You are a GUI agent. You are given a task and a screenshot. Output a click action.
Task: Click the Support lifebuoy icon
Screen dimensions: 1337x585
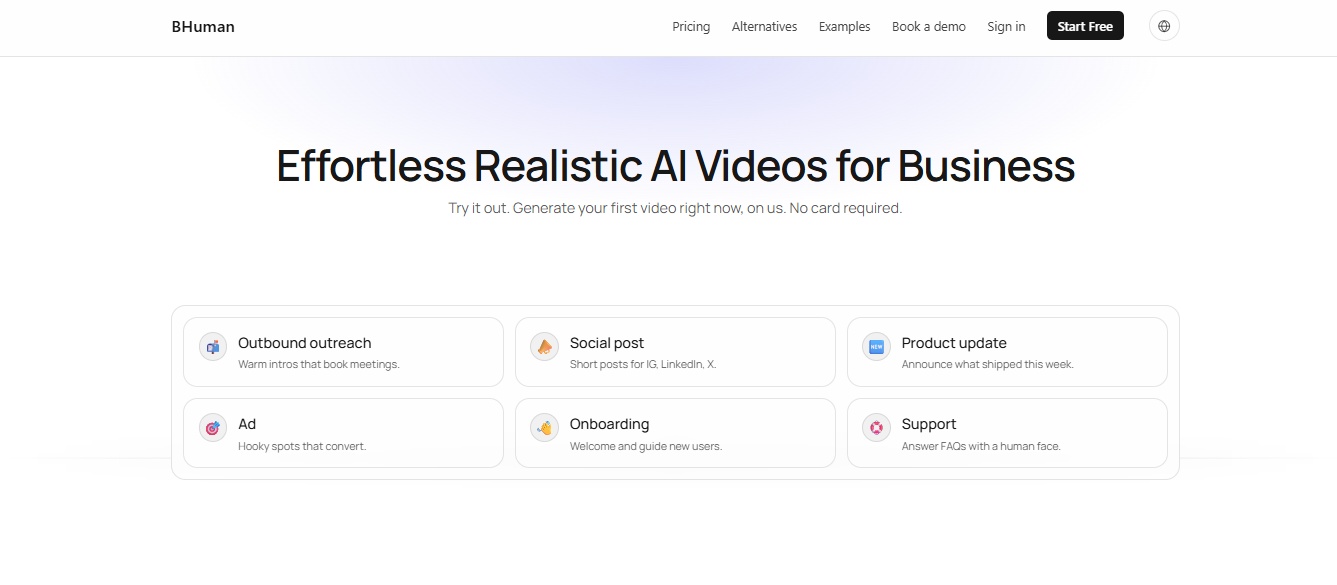point(877,428)
